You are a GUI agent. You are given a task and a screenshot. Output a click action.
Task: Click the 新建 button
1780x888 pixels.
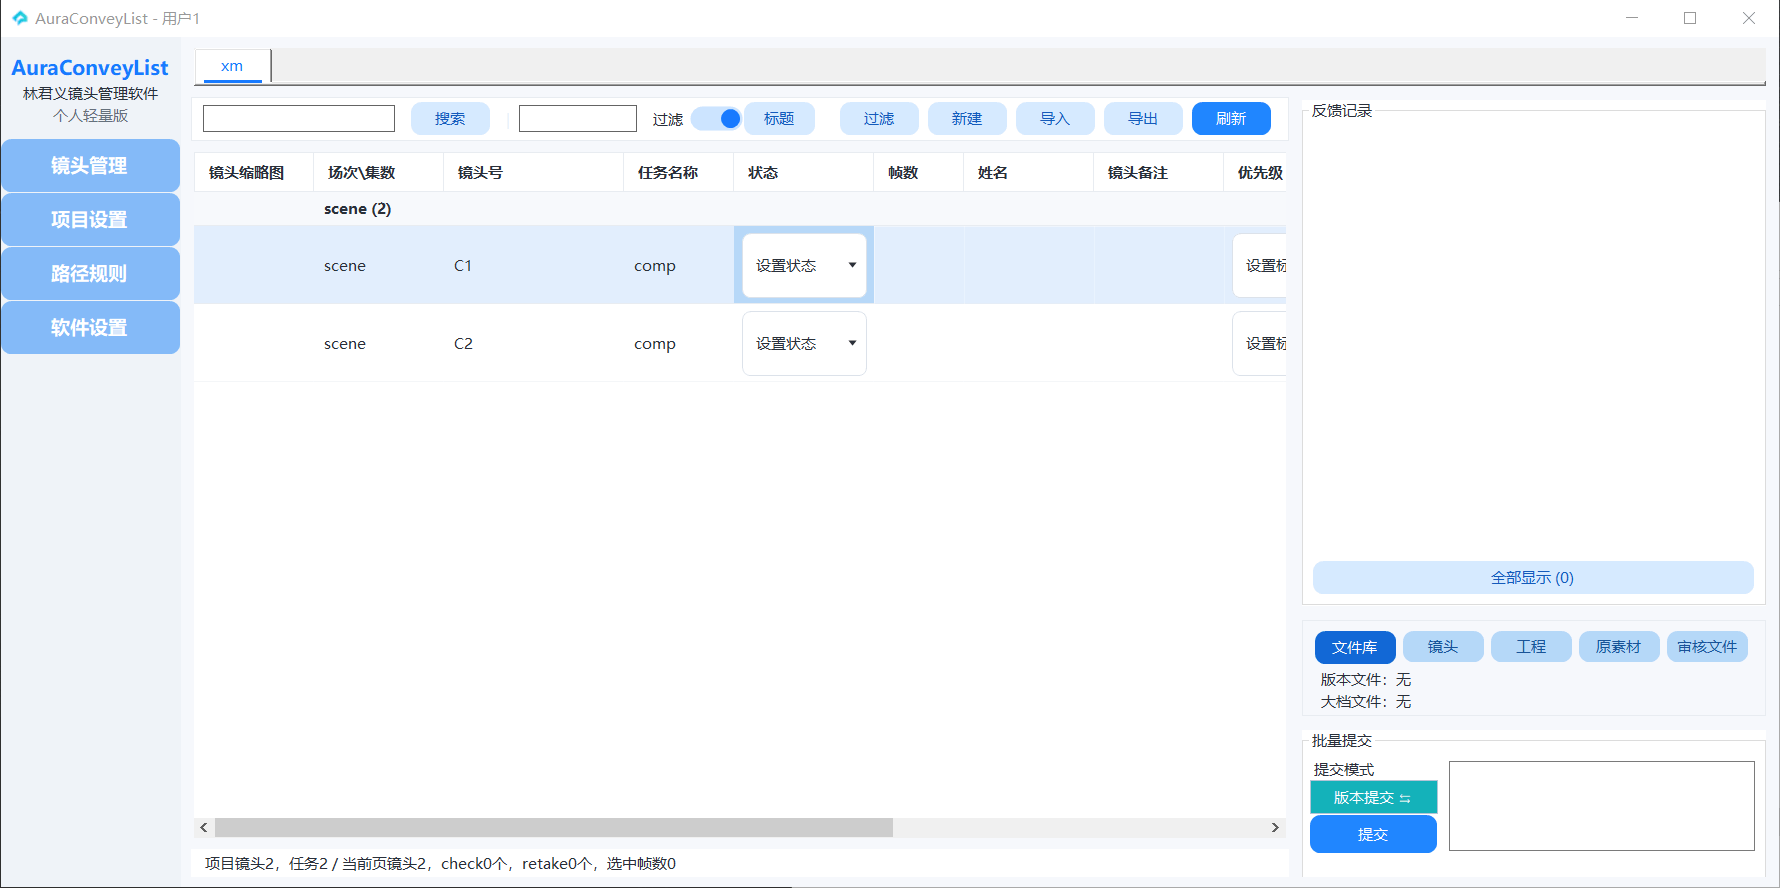pyautogui.click(x=967, y=118)
